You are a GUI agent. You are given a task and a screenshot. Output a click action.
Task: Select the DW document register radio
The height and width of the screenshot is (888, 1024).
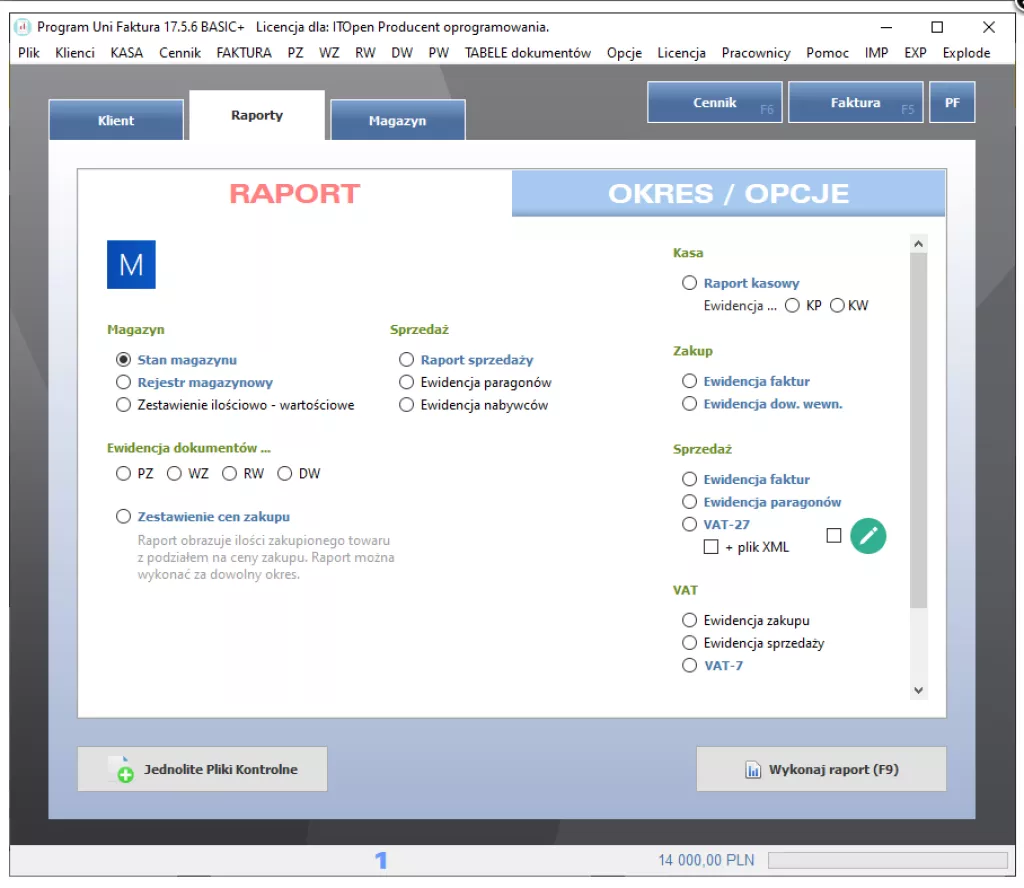coord(285,473)
